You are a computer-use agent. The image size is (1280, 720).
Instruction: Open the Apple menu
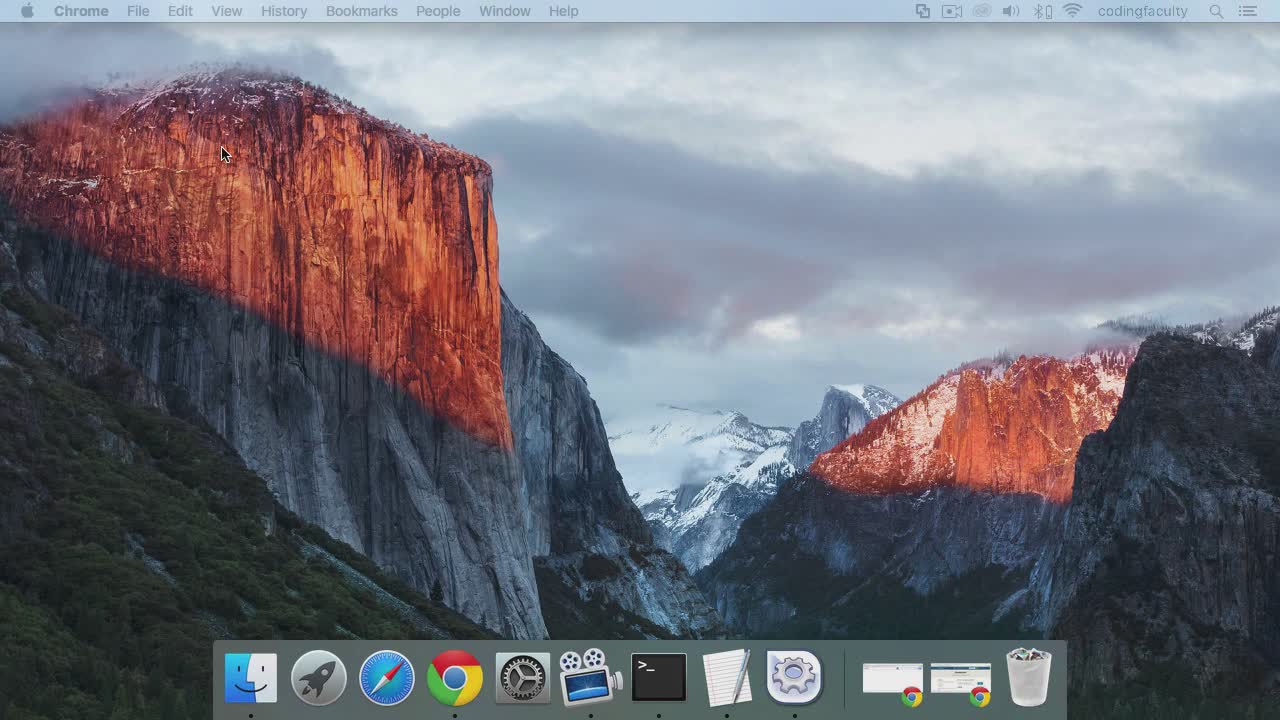[27, 11]
